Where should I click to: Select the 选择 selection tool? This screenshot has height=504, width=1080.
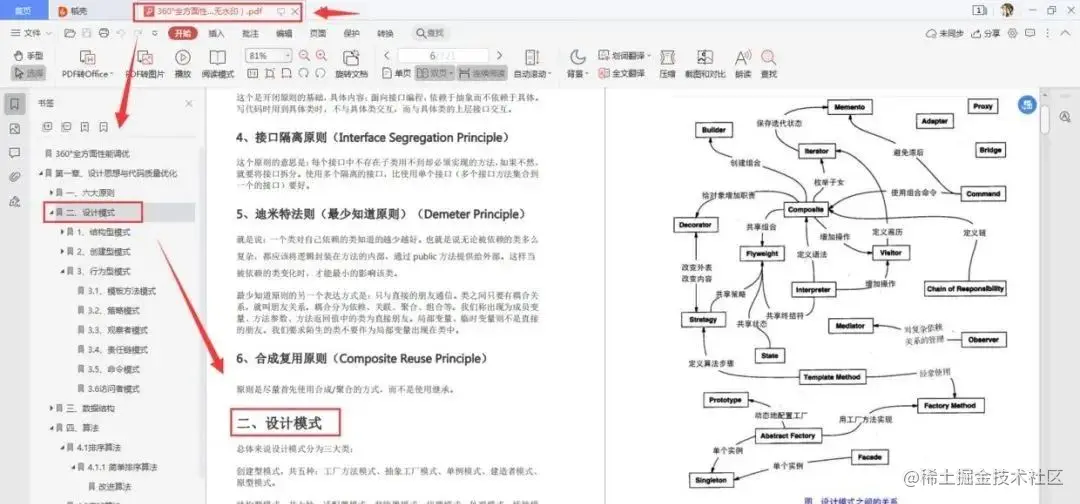[28, 72]
